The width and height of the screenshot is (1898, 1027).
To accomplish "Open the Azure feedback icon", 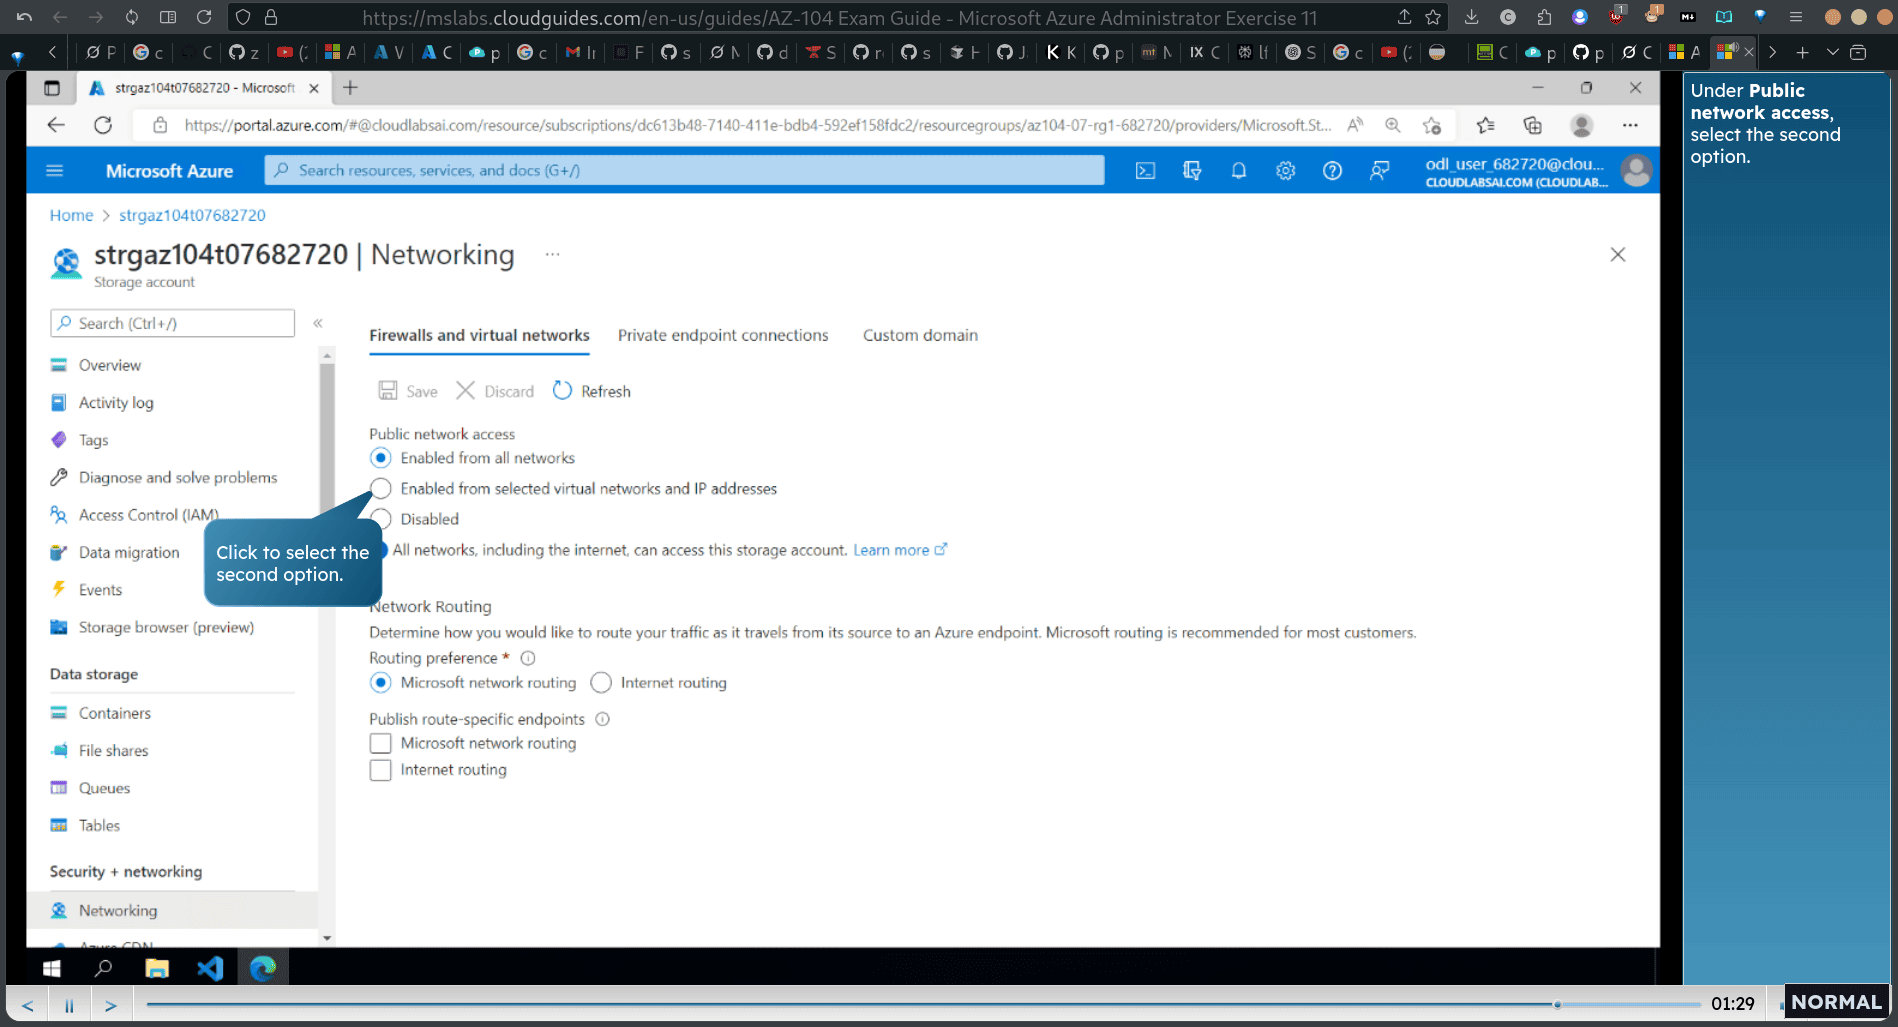I will [x=1379, y=171].
